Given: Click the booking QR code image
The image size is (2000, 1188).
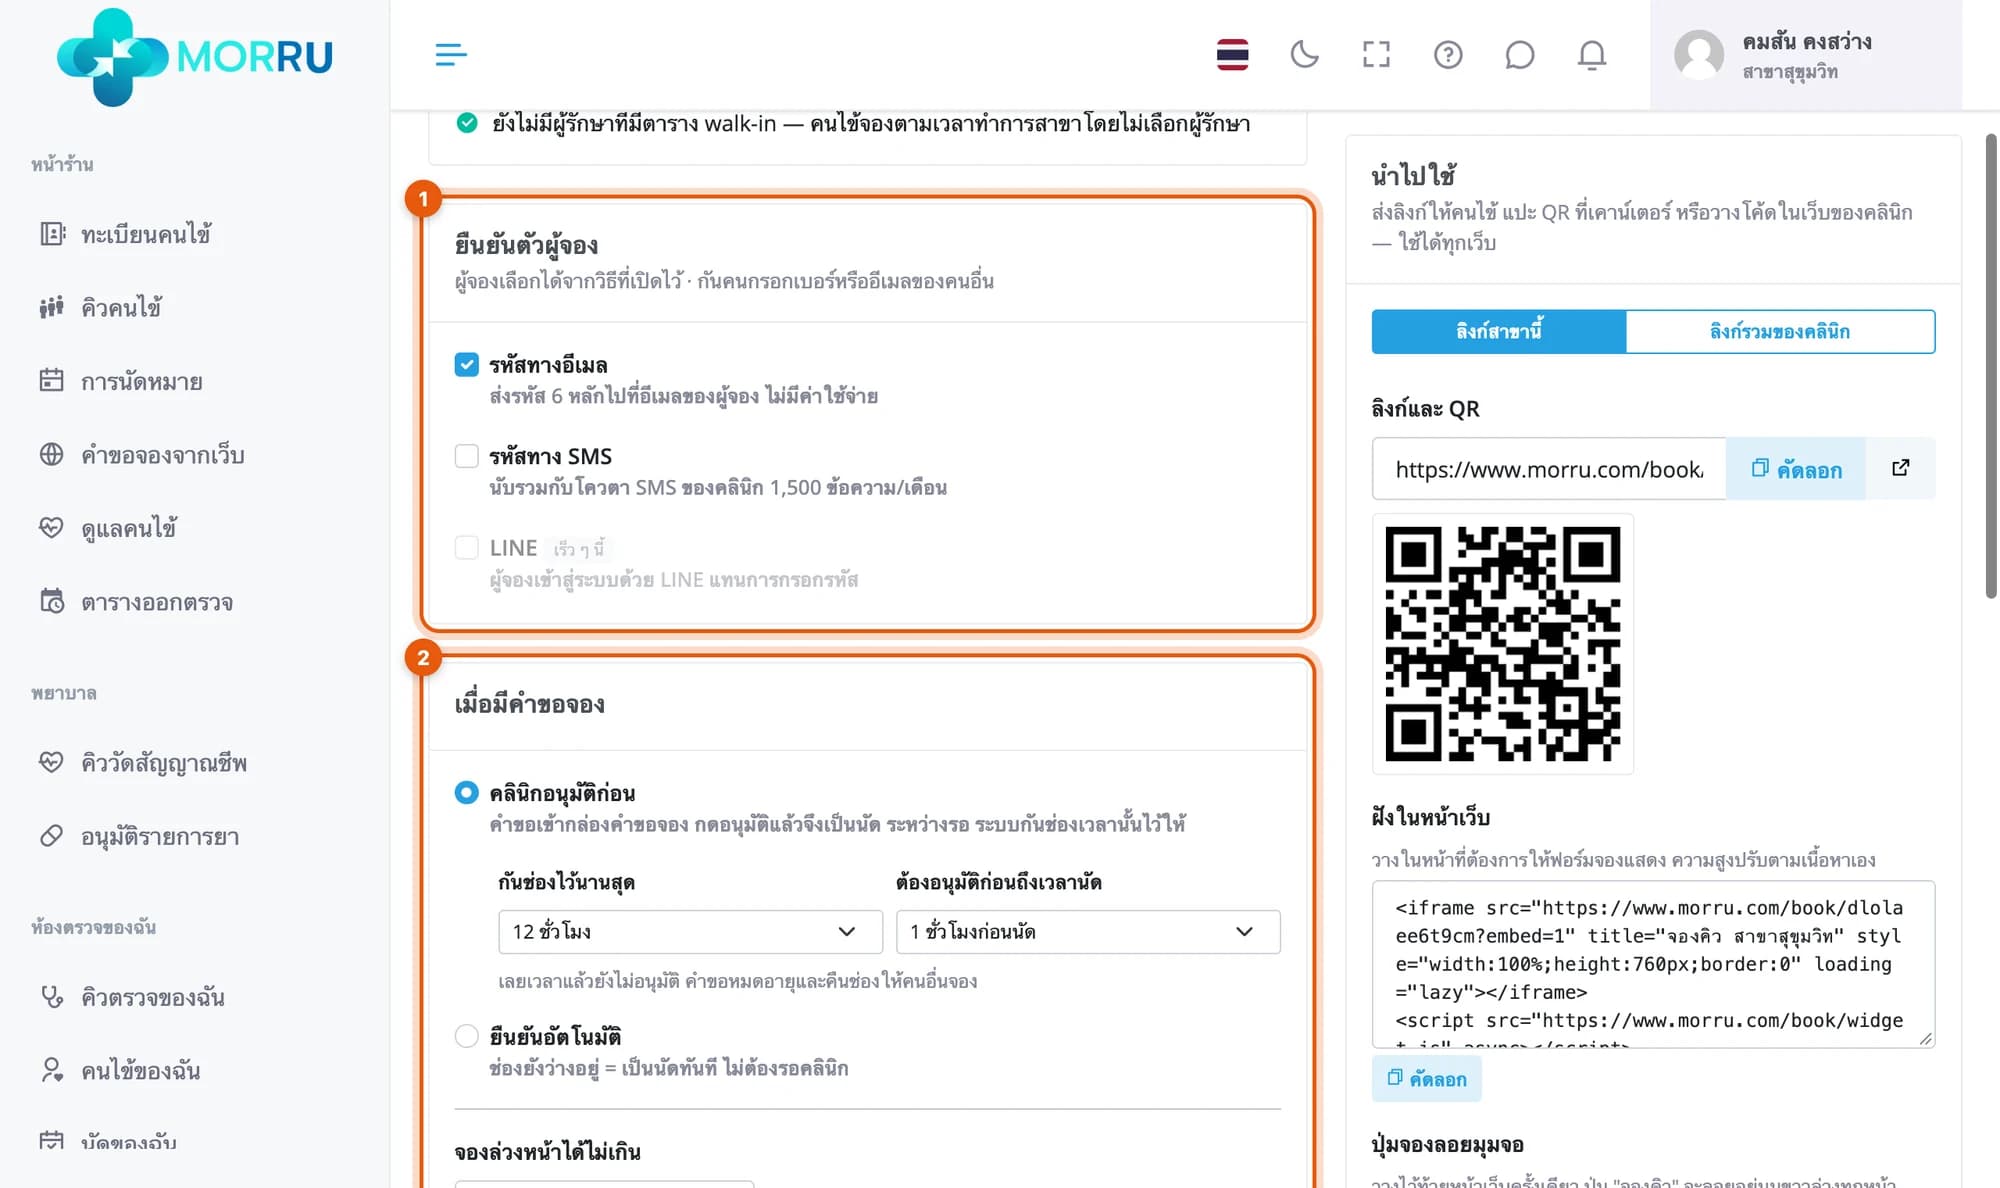Looking at the screenshot, I should pos(1502,644).
